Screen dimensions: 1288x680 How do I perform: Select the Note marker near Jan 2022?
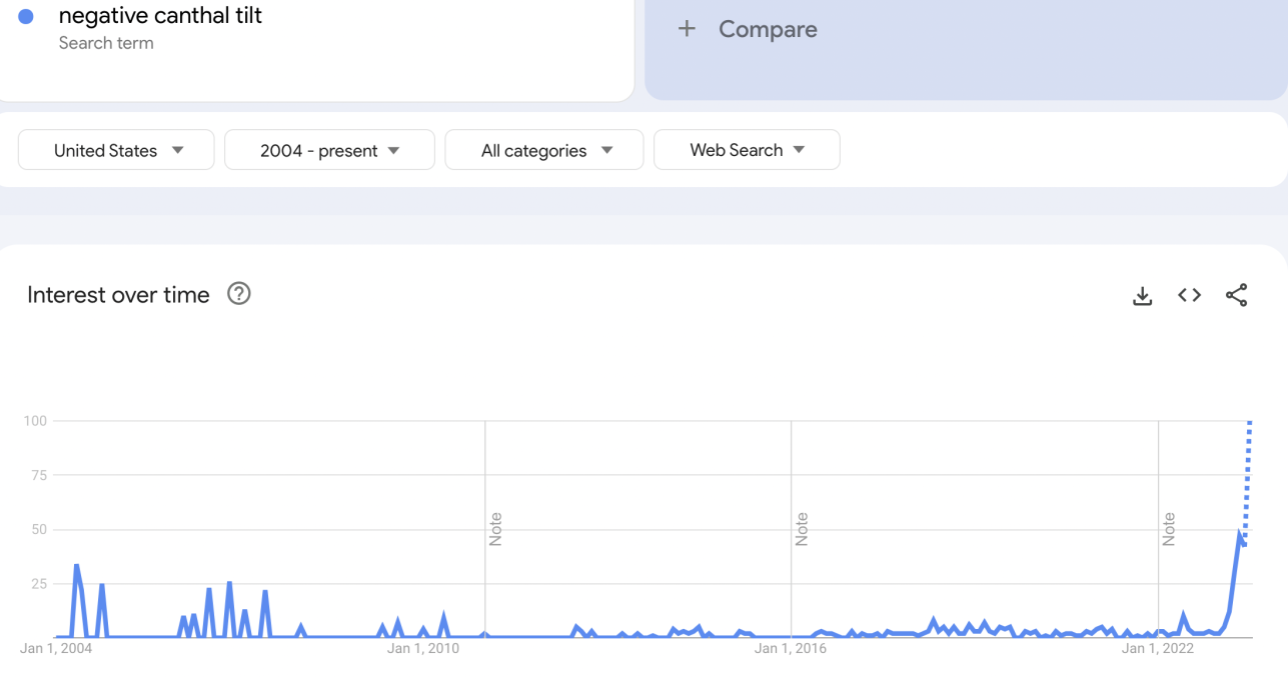[1168, 529]
